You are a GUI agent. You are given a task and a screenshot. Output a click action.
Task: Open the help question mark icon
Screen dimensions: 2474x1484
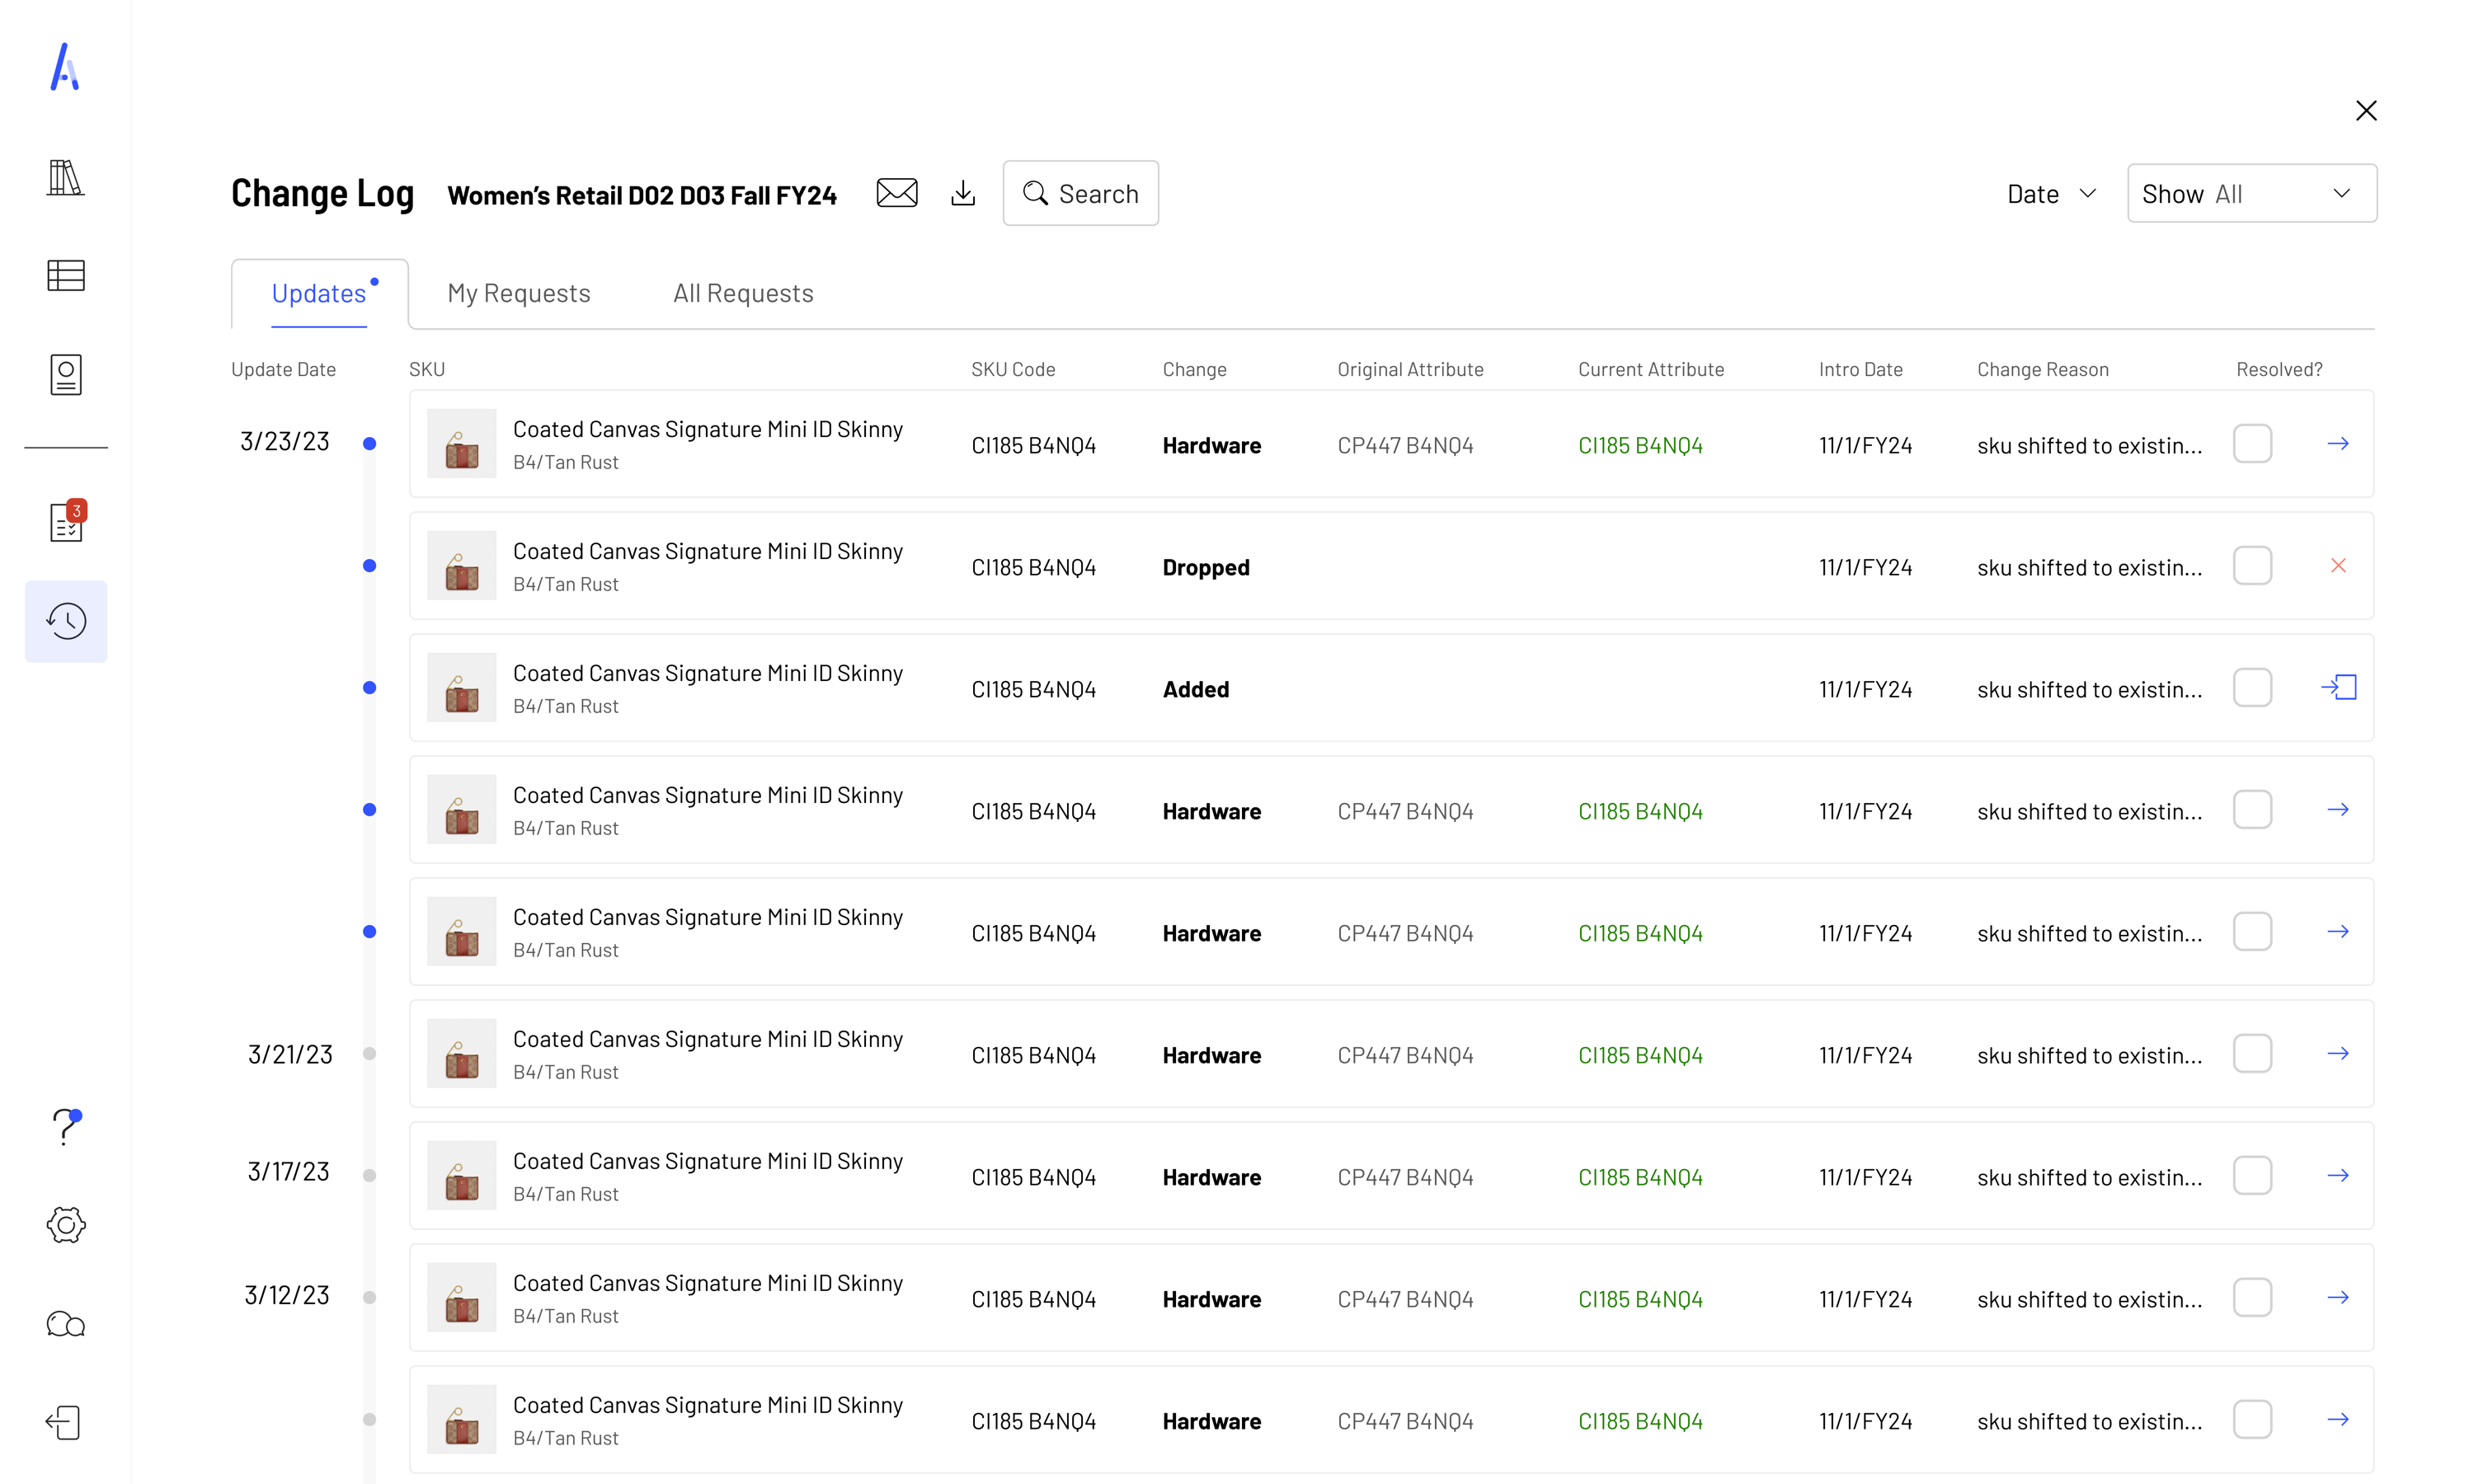click(x=66, y=1127)
